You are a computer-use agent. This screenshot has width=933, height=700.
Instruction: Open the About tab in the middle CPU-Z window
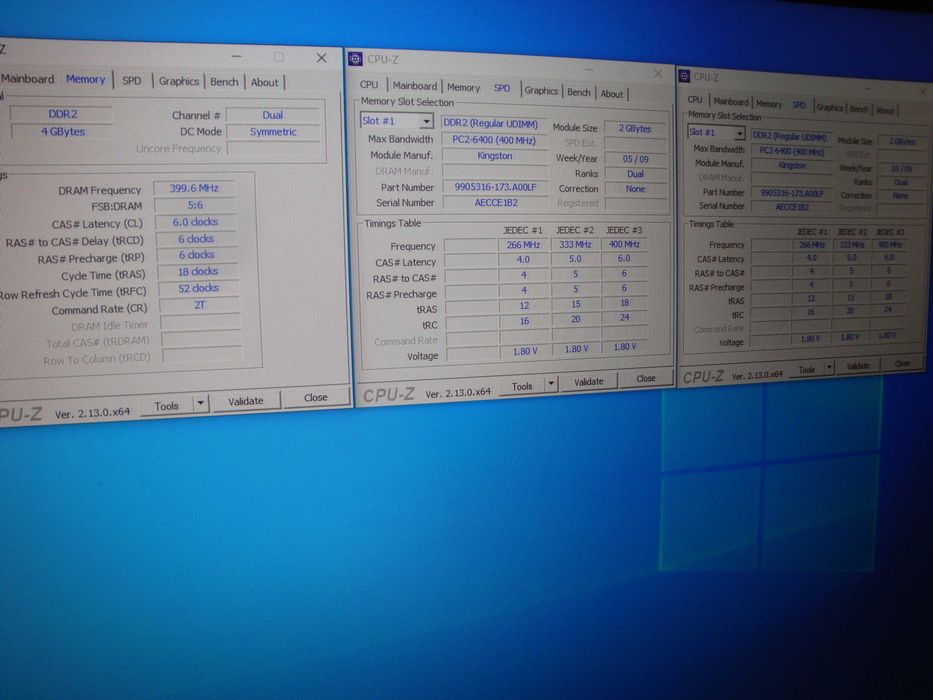point(611,93)
